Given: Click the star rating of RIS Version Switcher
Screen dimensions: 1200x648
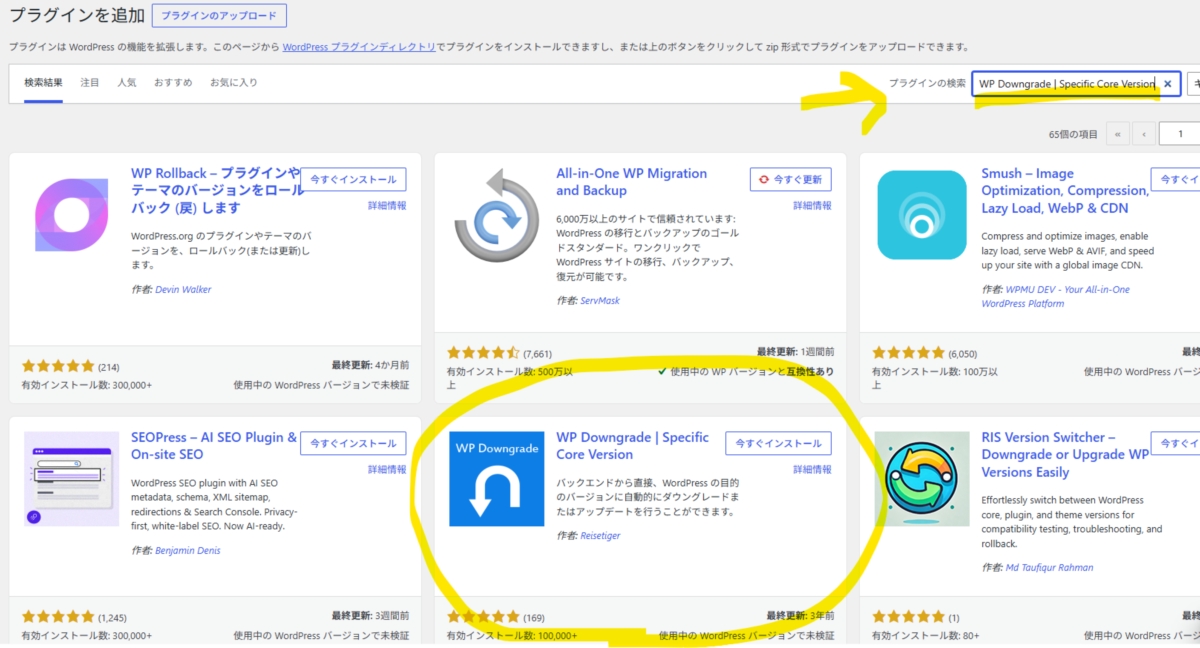Looking at the screenshot, I should coord(908,616).
